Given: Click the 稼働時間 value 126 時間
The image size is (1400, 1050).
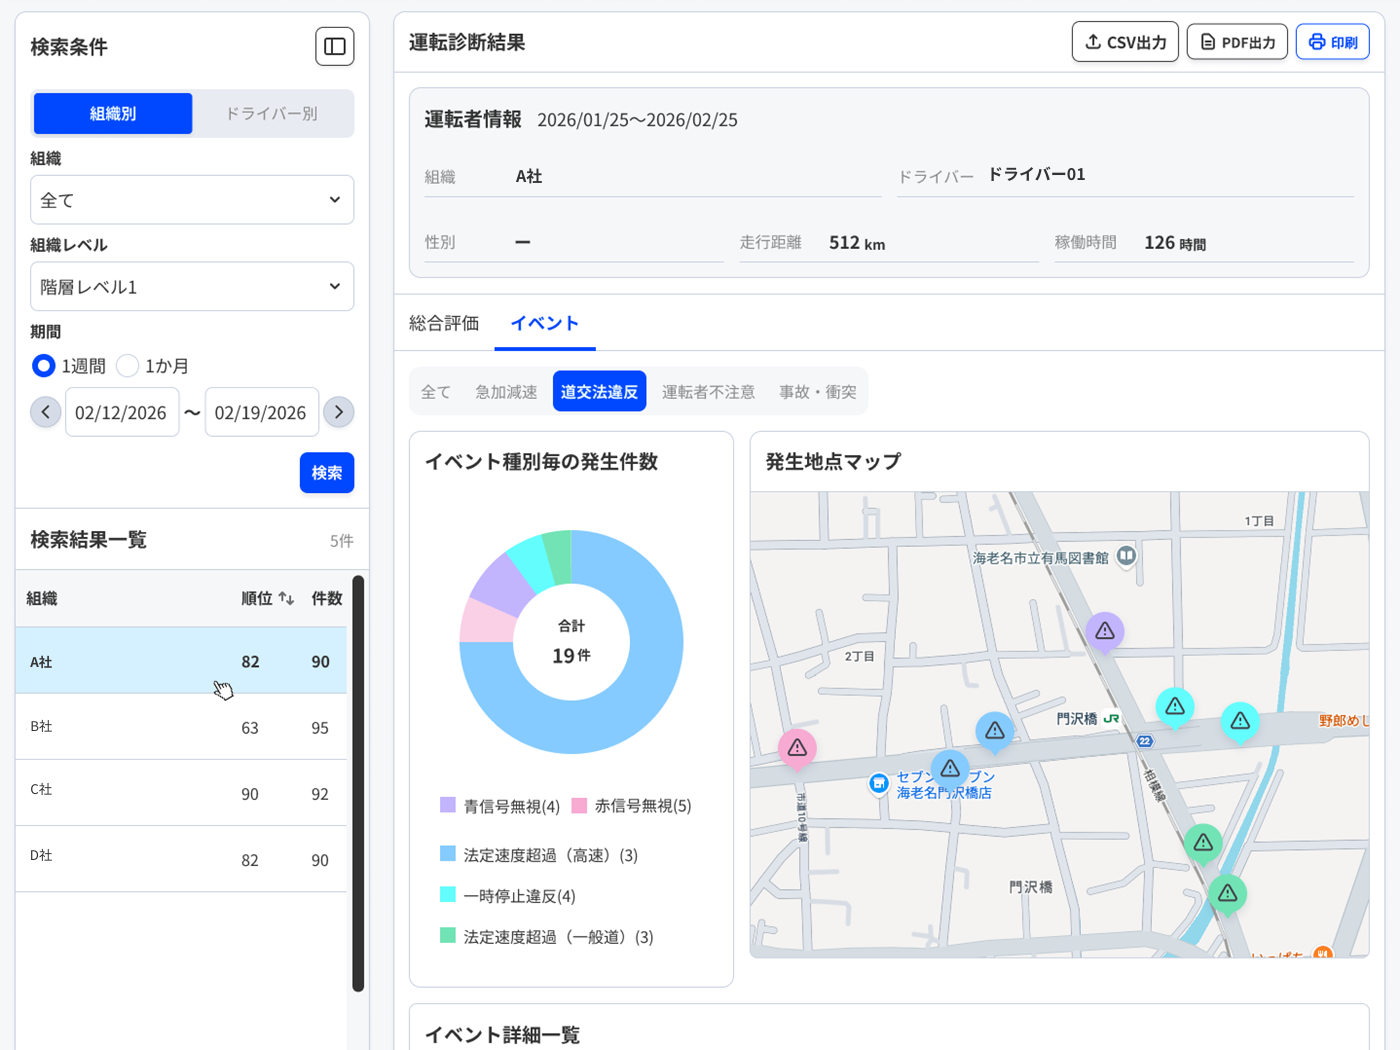Looking at the screenshot, I should tap(1174, 243).
